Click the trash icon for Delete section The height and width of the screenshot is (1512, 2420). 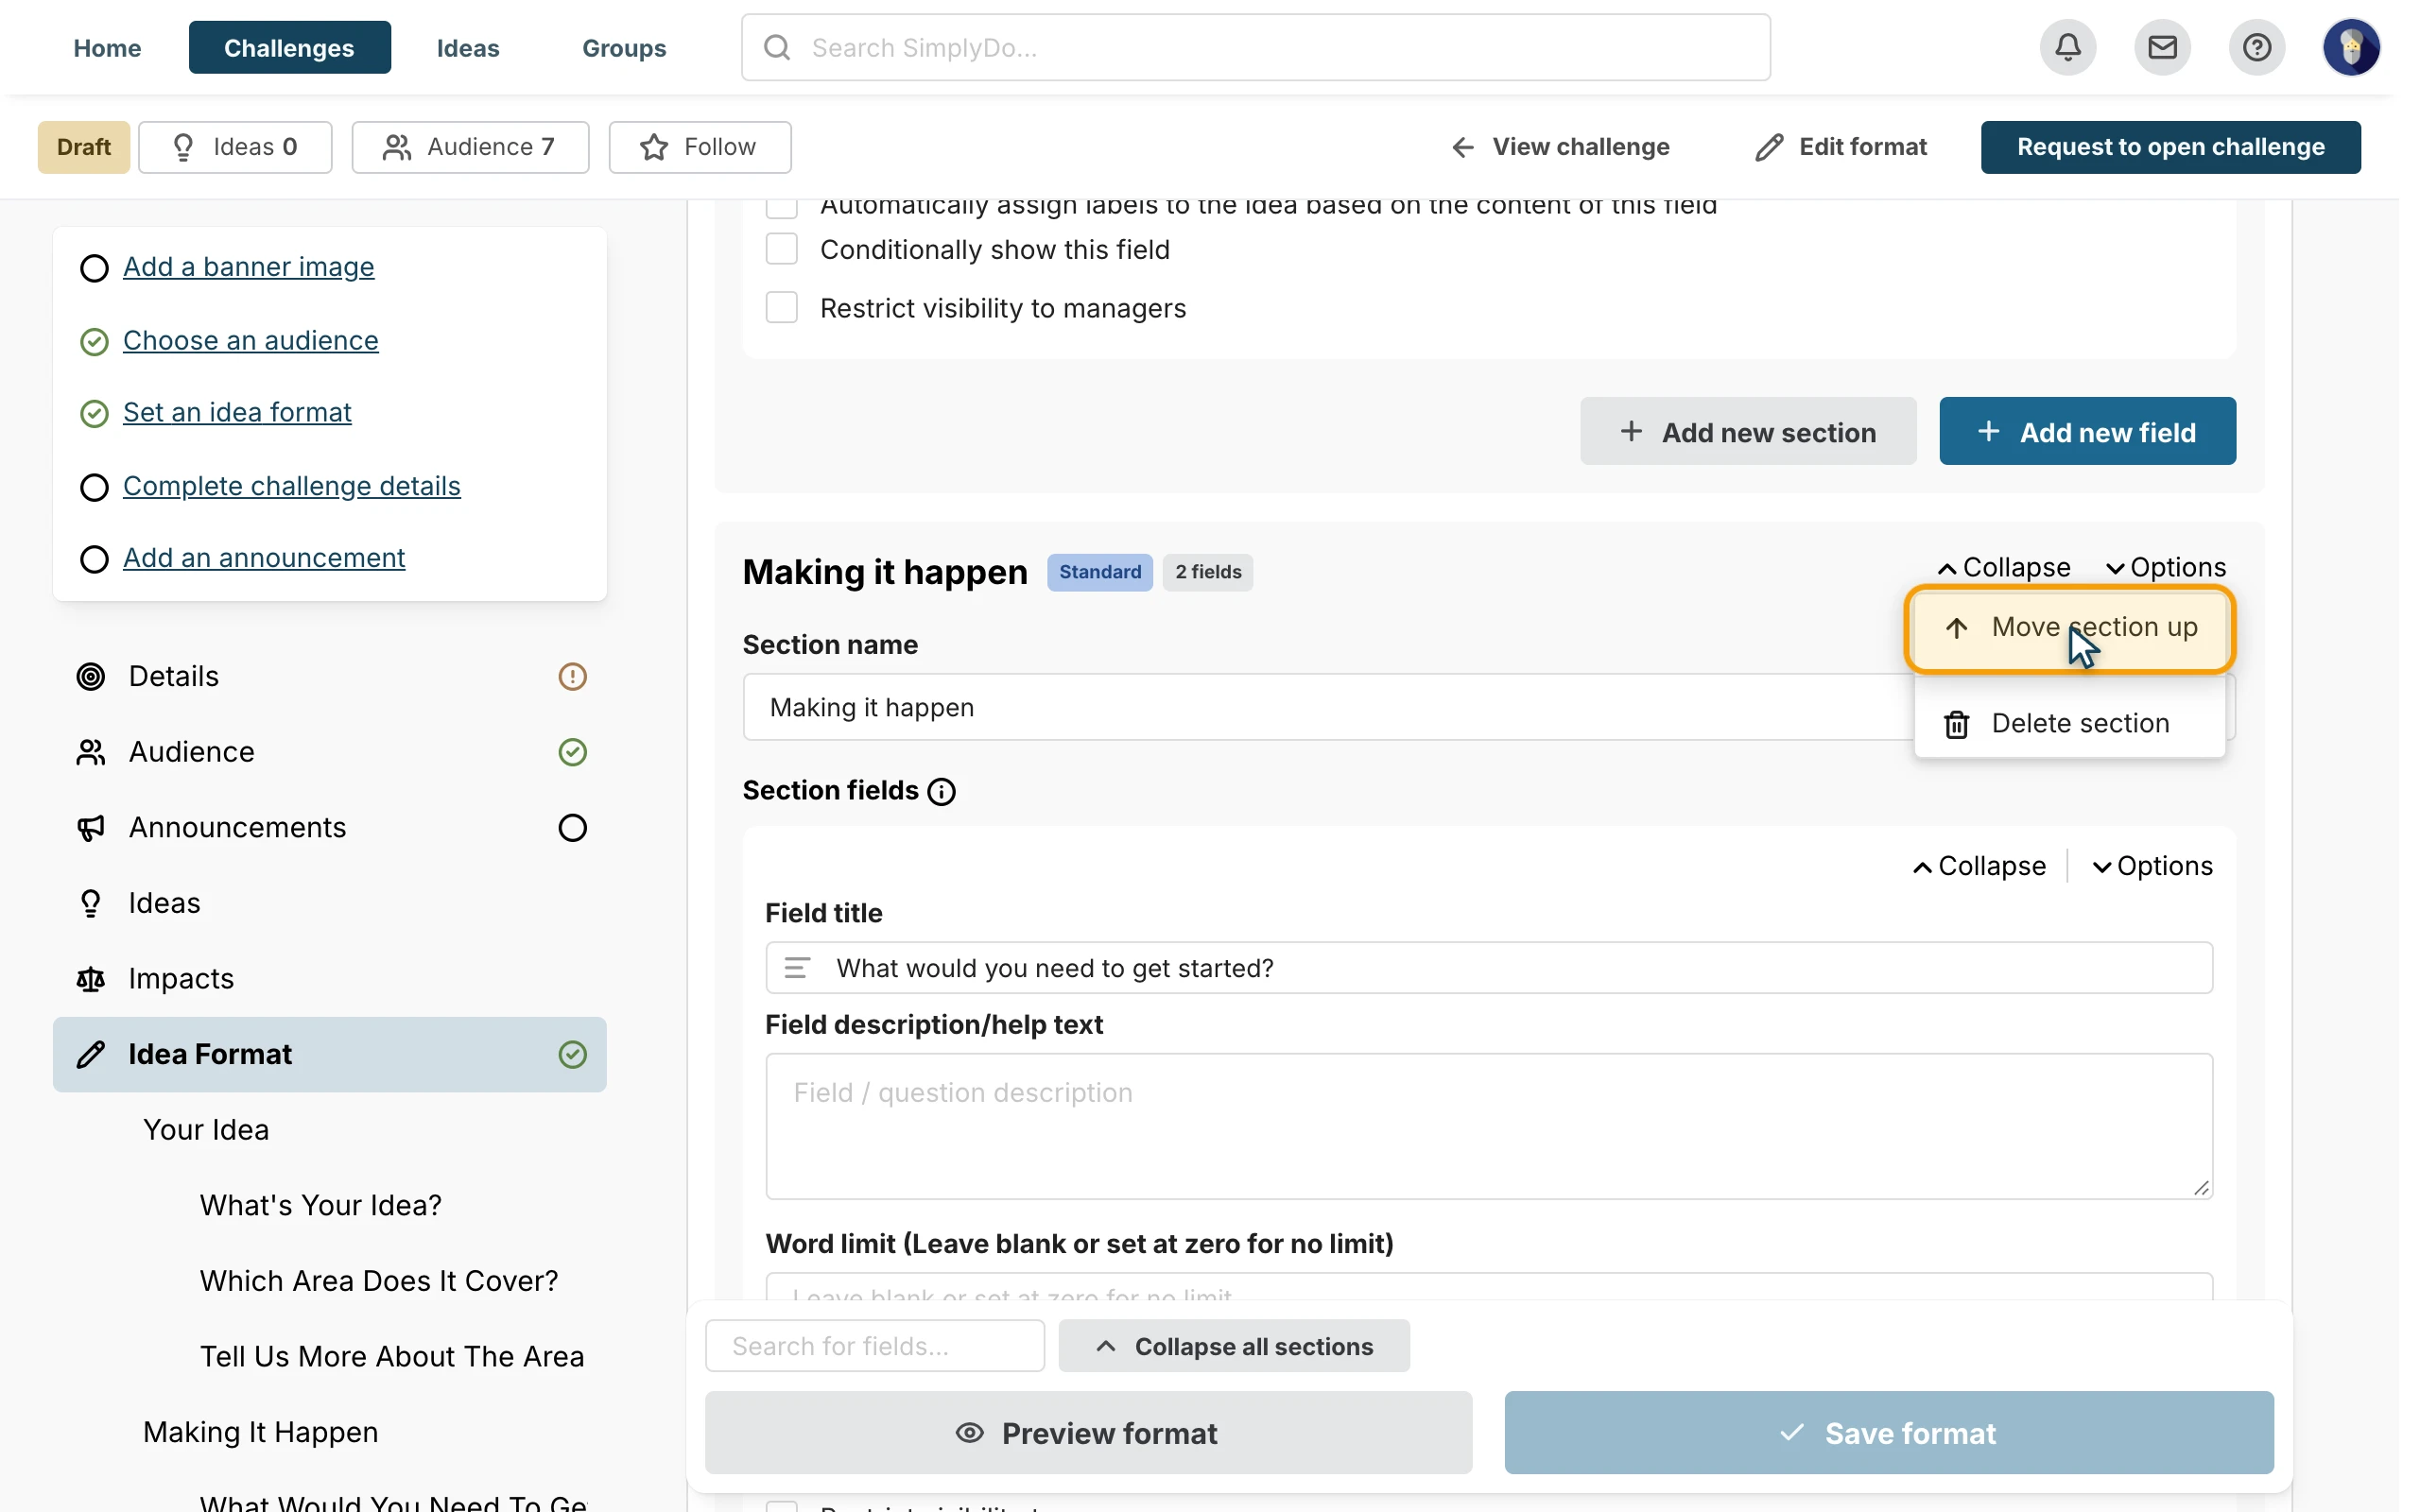(x=1956, y=724)
